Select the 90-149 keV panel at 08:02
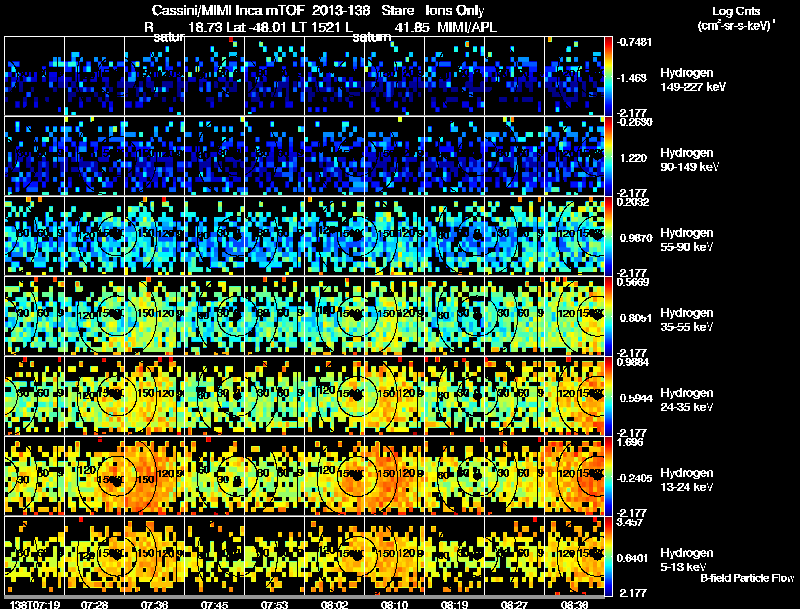 (334, 156)
